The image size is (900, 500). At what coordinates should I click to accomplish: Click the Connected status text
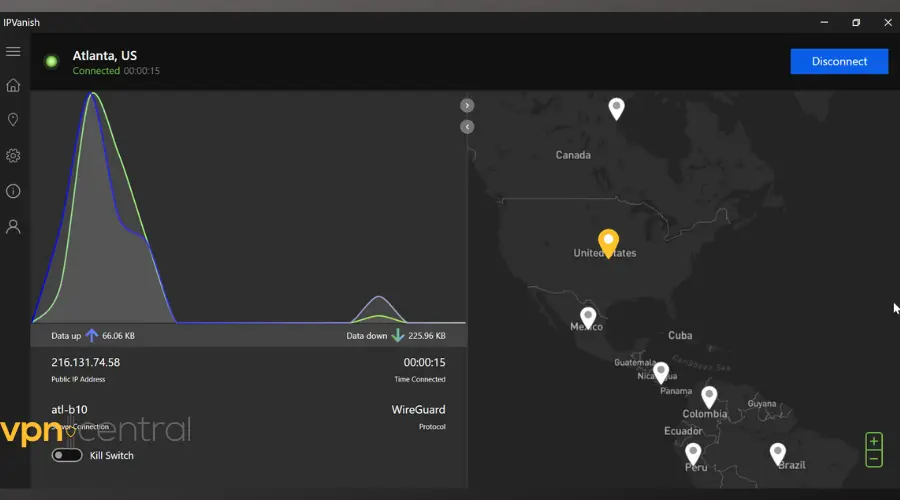click(96, 71)
